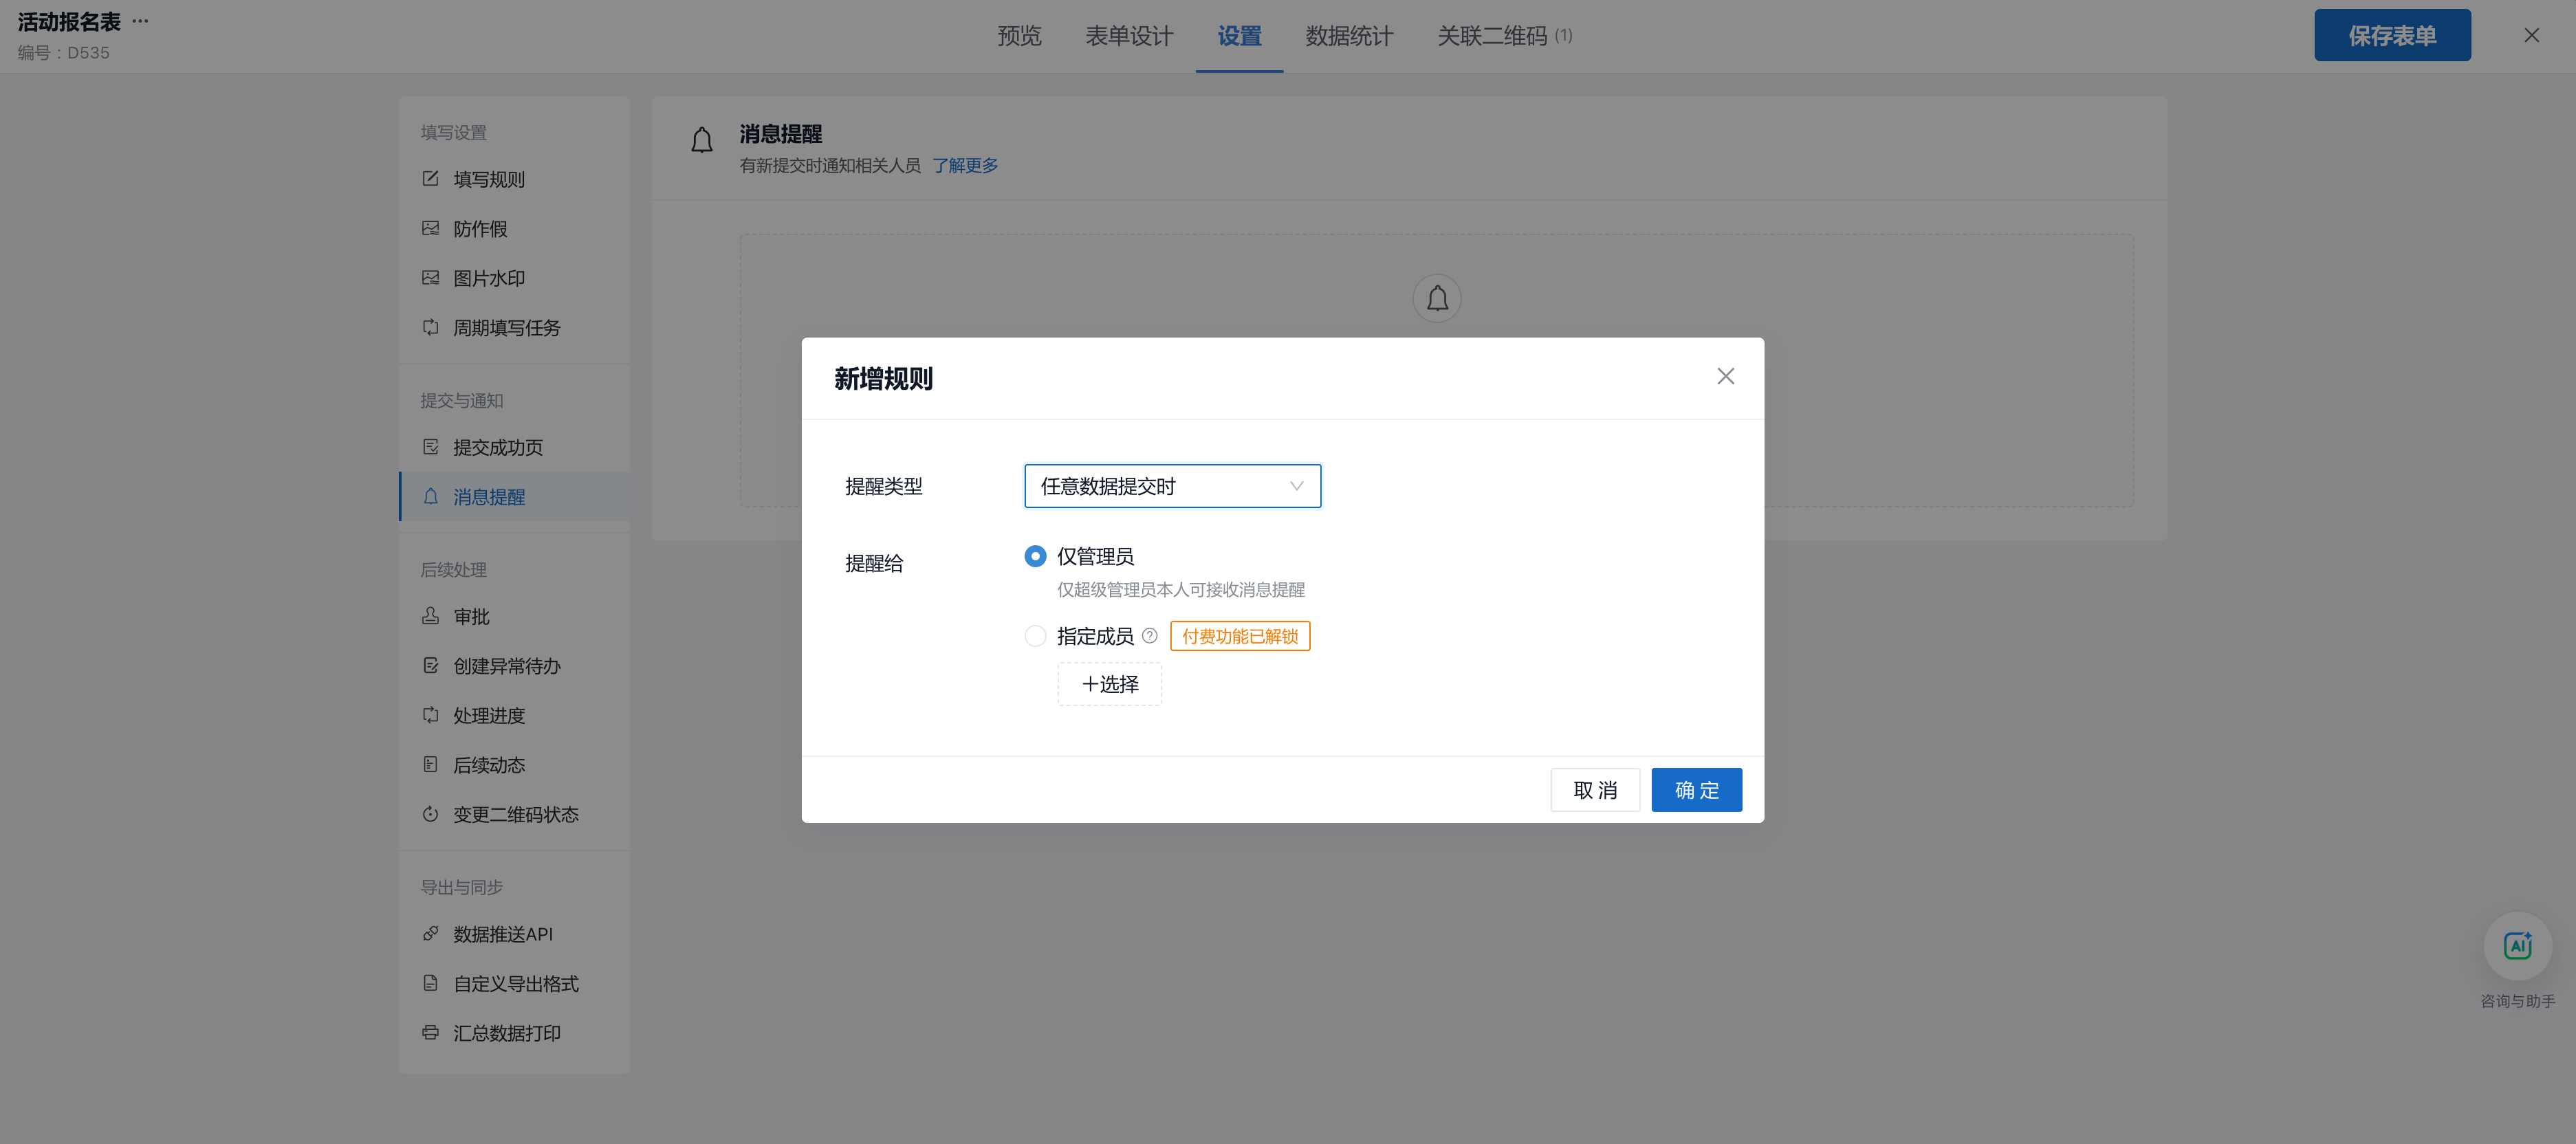Switch to the 数据统计 tab
This screenshot has height=1144, width=2576.
[1349, 36]
